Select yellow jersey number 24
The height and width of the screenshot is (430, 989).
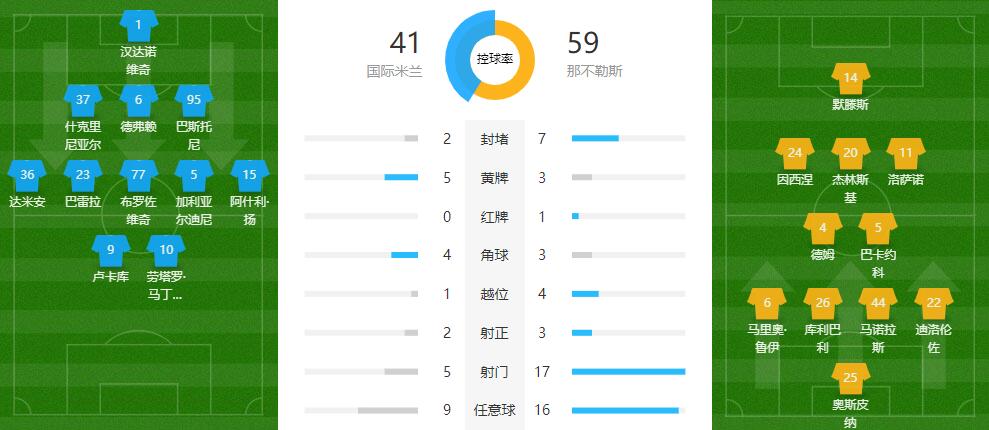pyautogui.click(x=795, y=154)
